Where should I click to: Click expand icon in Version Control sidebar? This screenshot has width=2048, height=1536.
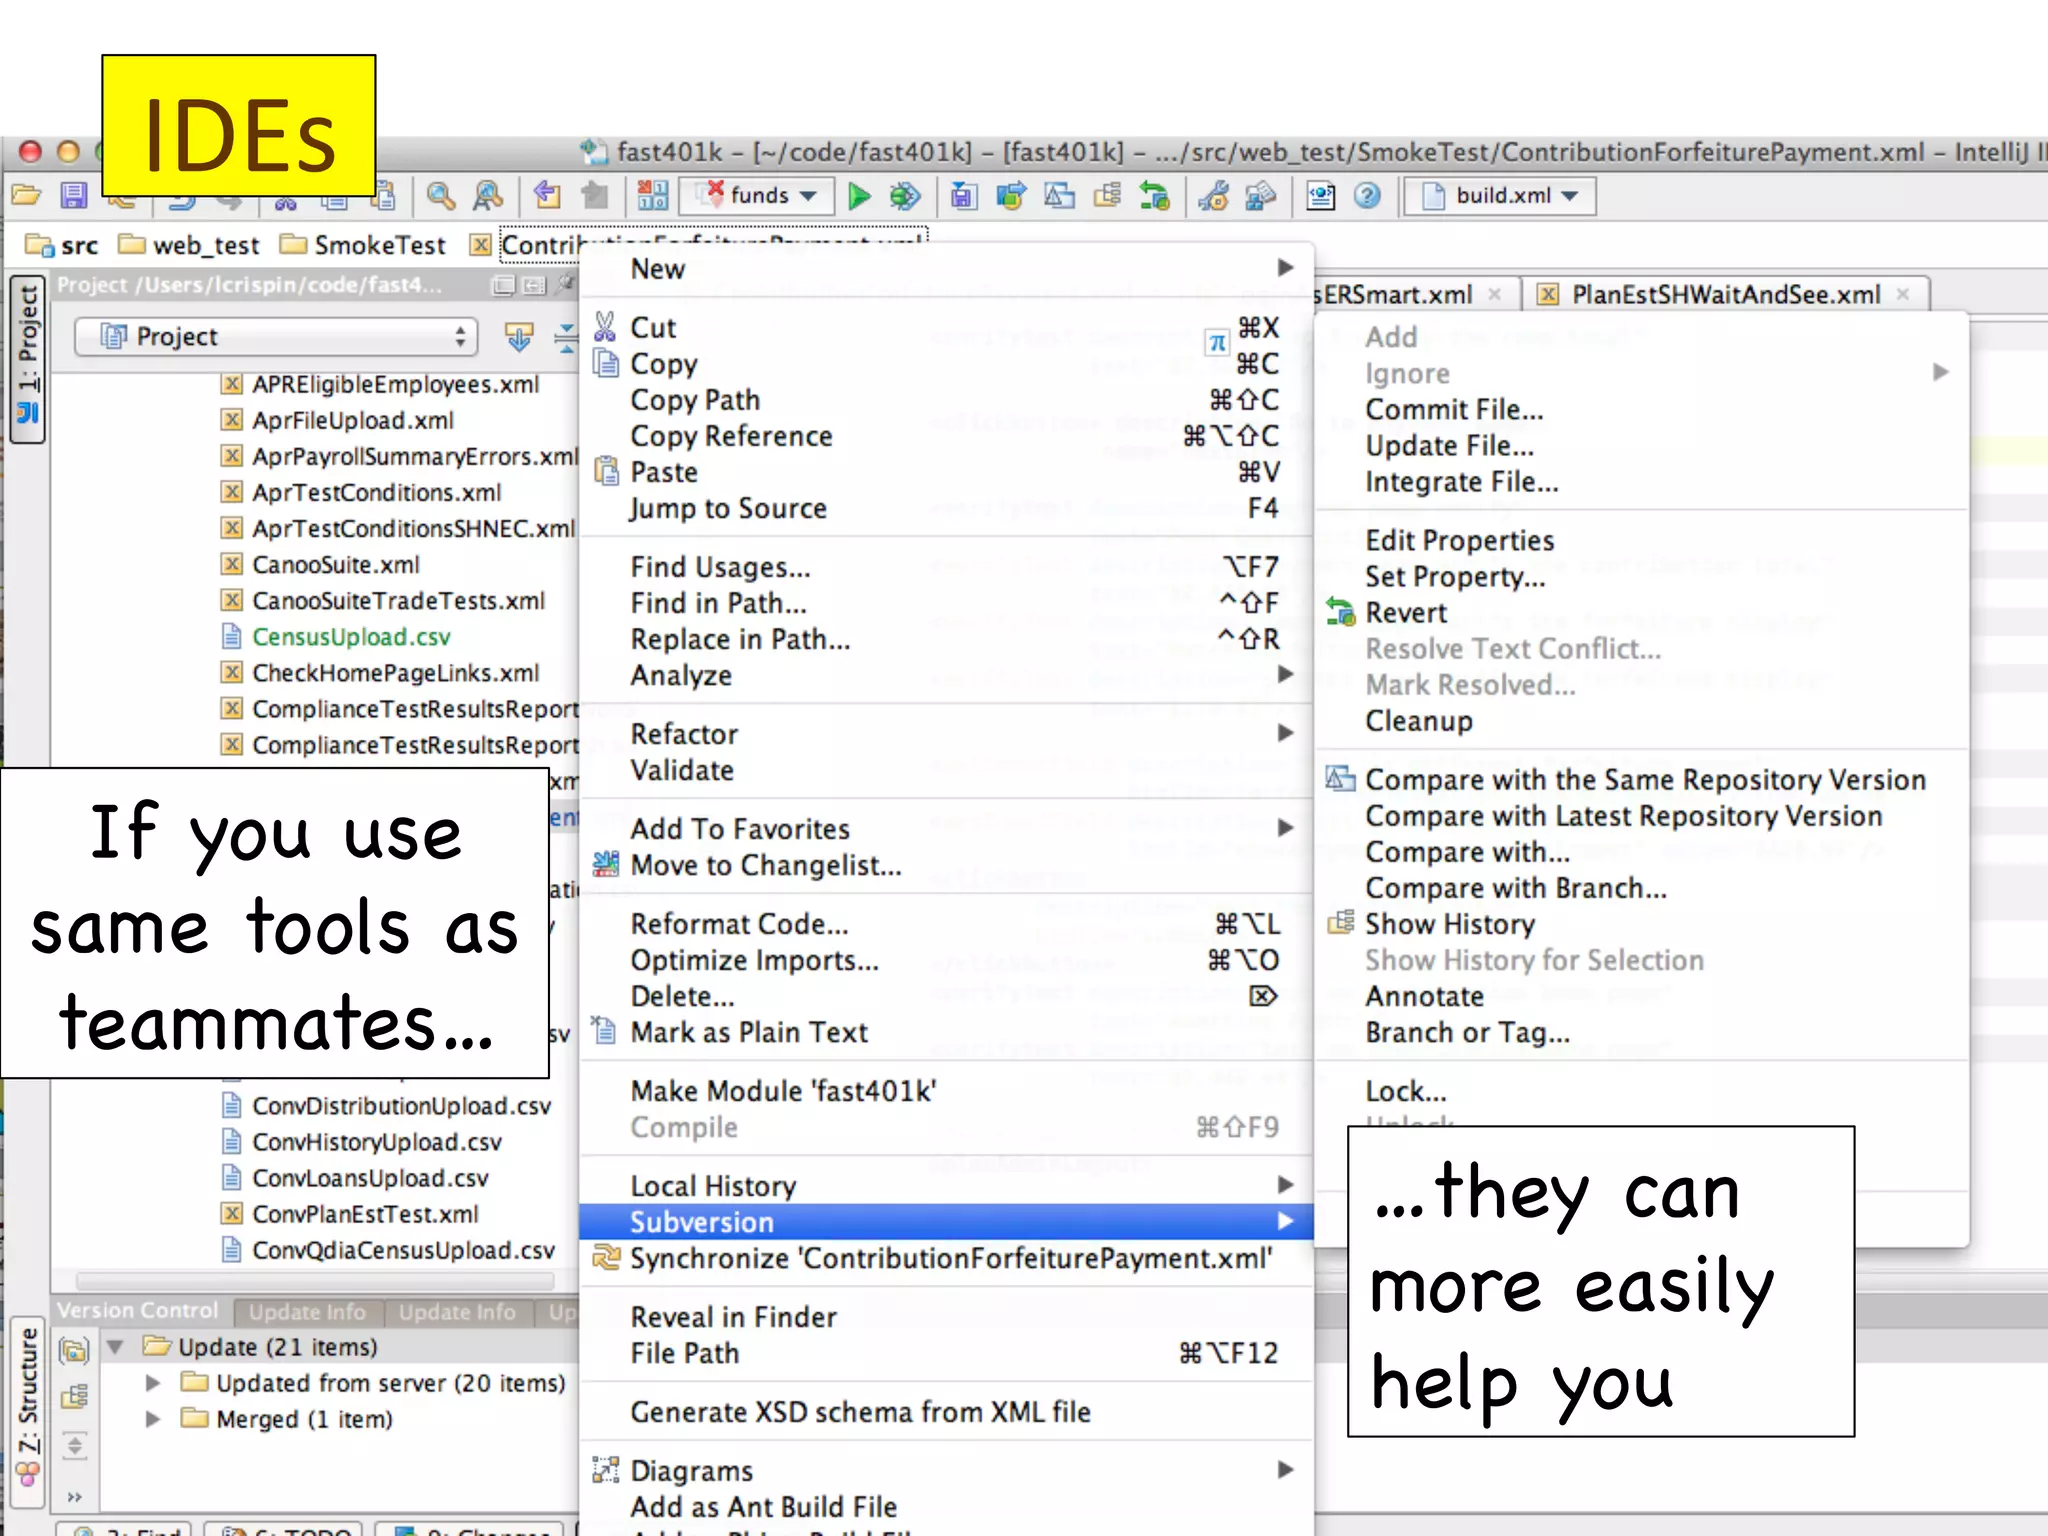75,1445
